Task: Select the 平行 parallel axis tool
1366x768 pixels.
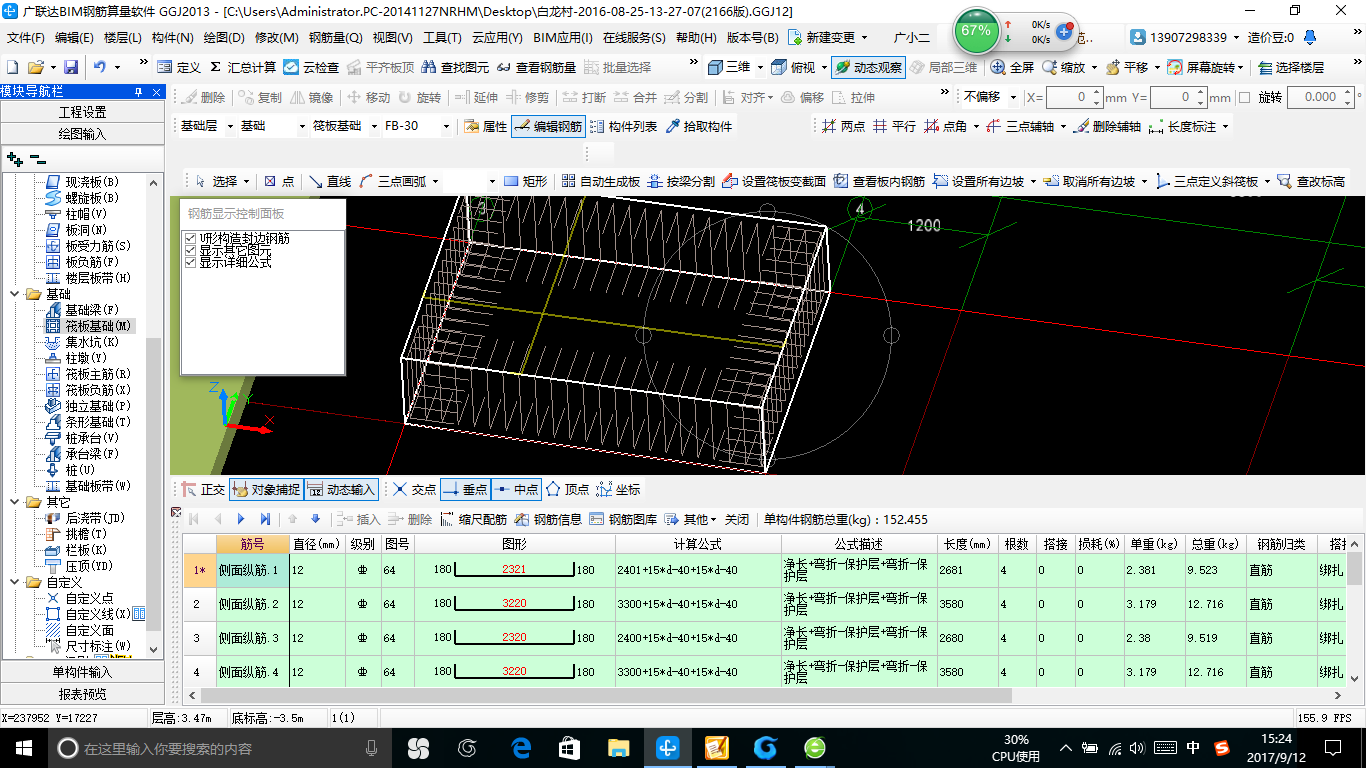Action: (894, 126)
